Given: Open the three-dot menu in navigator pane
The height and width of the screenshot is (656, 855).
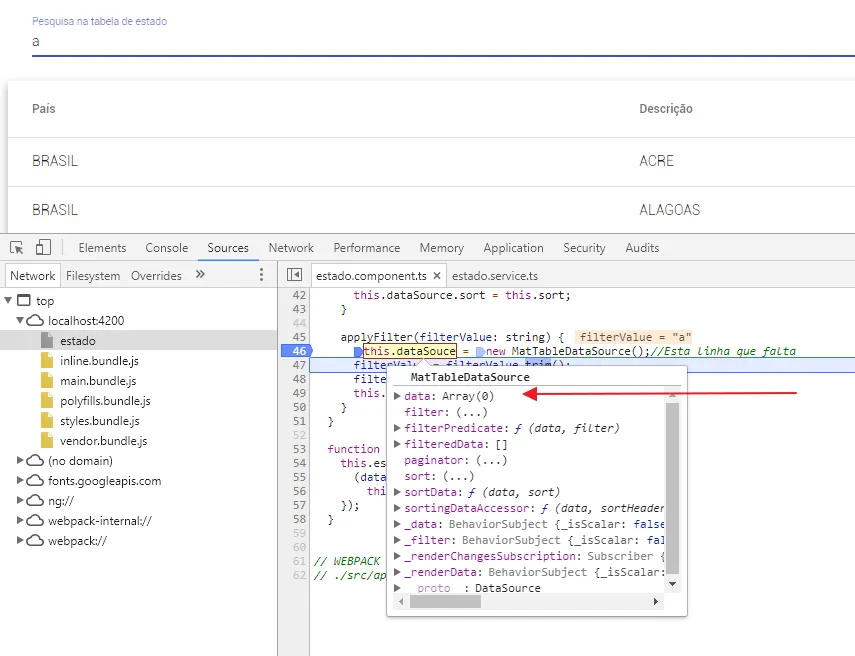Looking at the screenshot, I should [x=262, y=275].
